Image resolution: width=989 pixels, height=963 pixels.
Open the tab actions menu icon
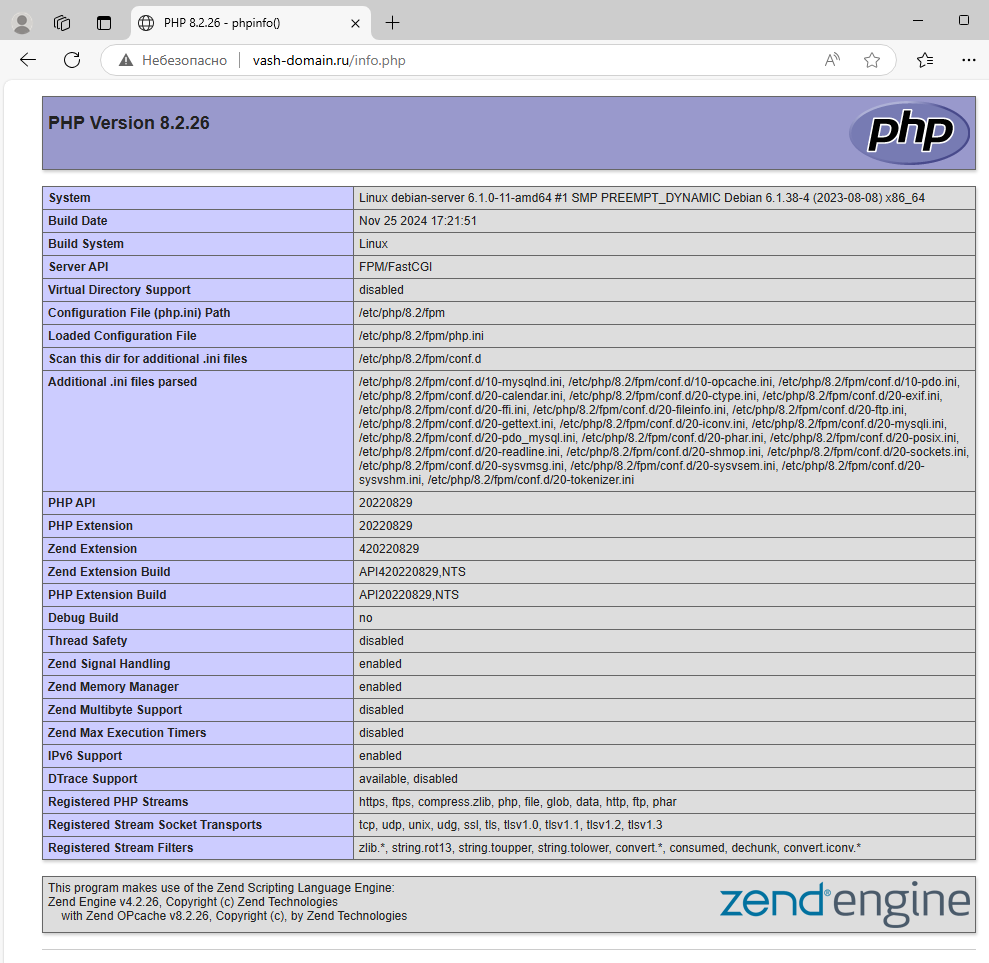coord(103,23)
